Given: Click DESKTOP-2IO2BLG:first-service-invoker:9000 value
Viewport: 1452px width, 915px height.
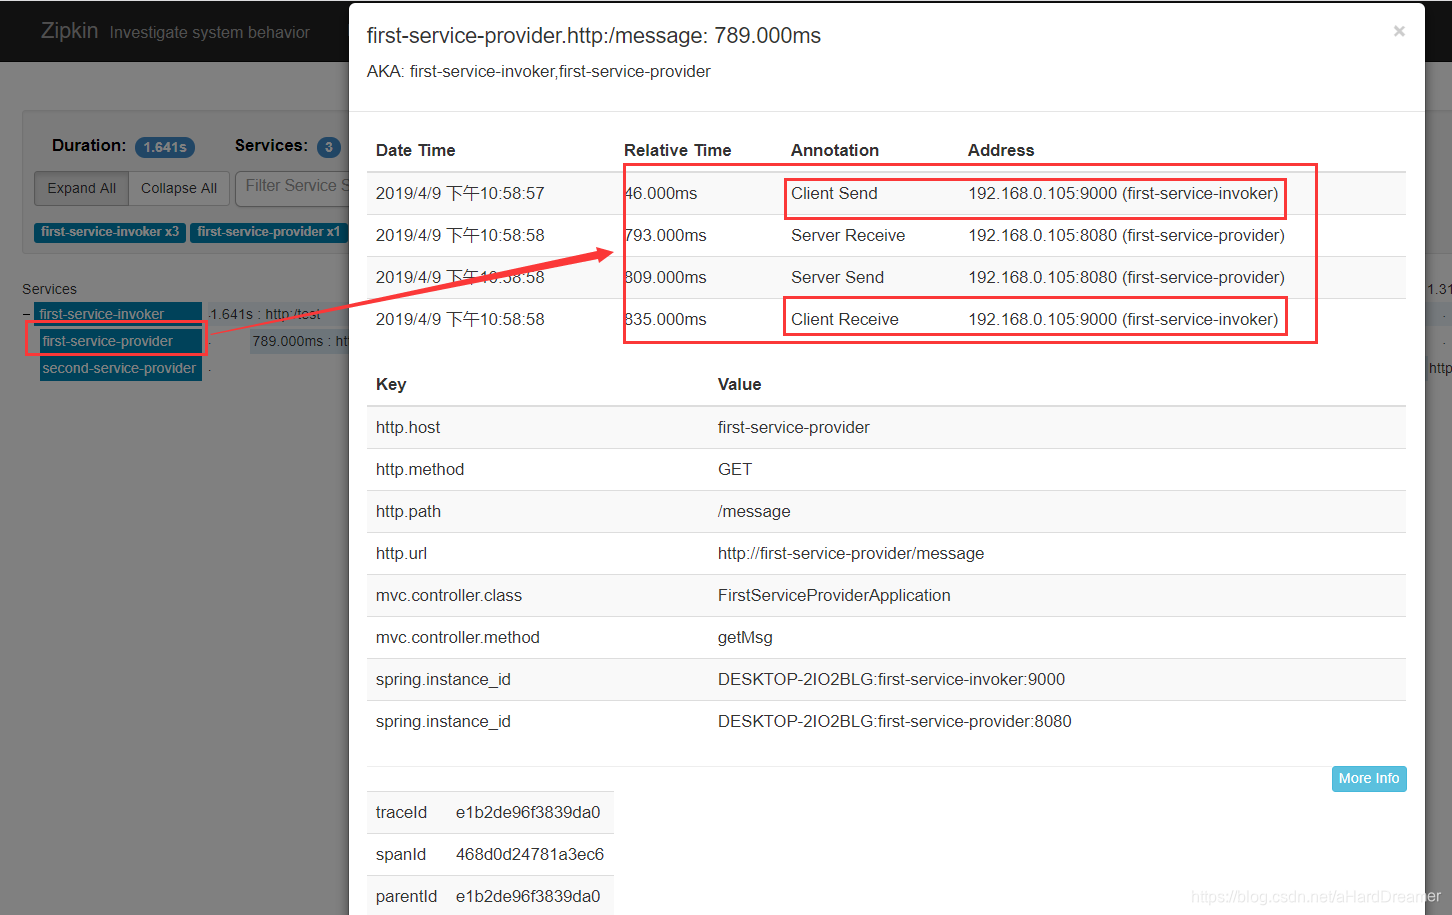Looking at the screenshot, I should (891, 679).
